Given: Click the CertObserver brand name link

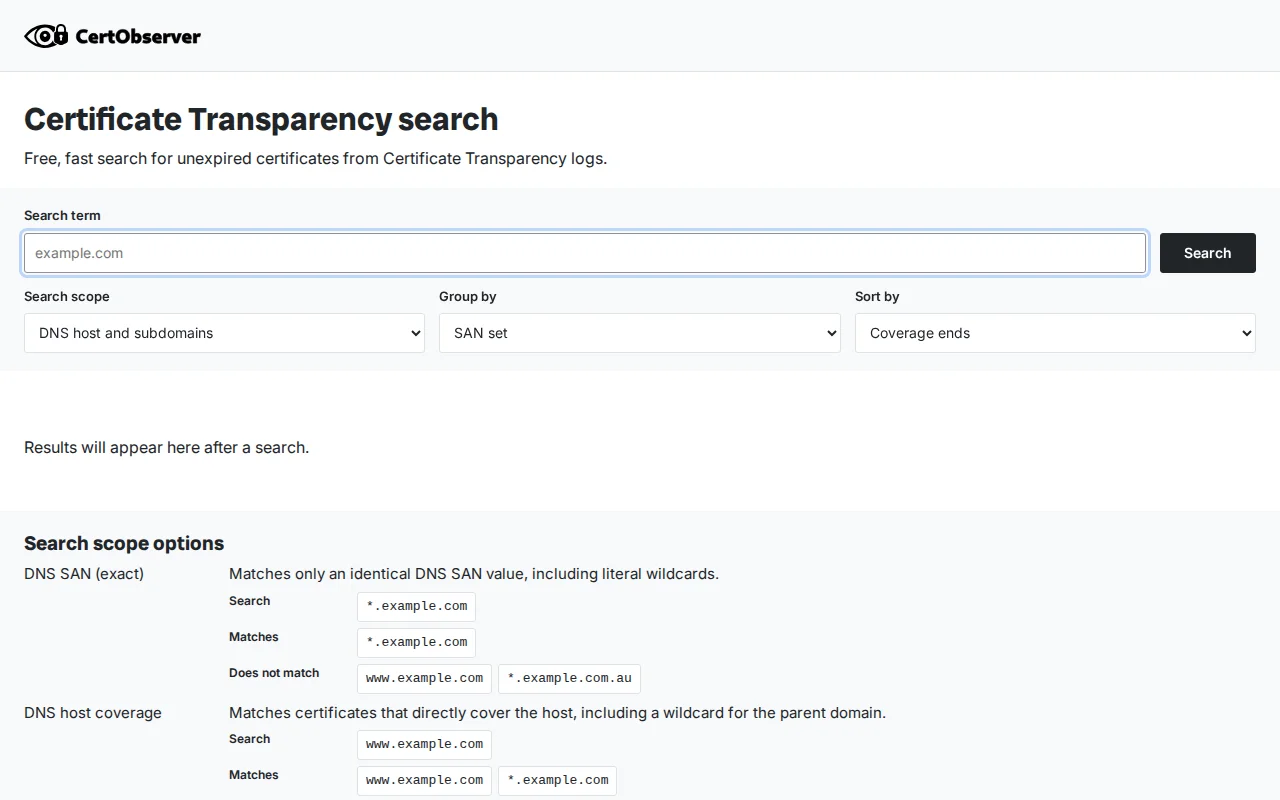Looking at the screenshot, I should pyautogui.click(x=138, y=37).
